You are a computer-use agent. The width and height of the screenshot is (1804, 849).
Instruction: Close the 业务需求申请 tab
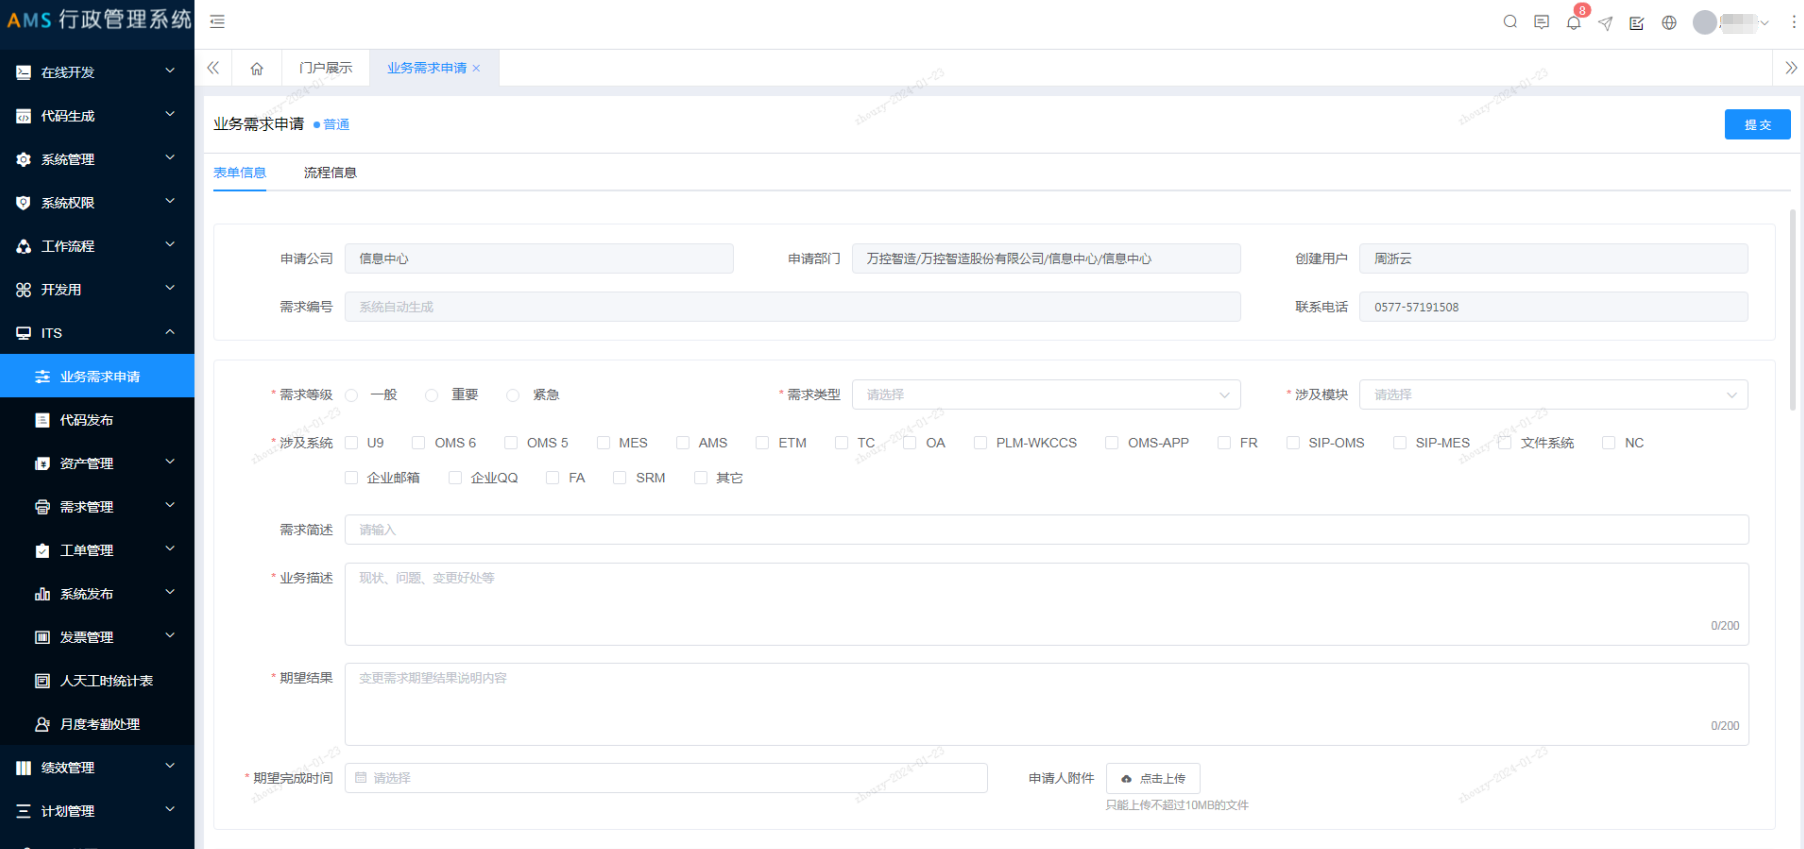pos(476,68)
